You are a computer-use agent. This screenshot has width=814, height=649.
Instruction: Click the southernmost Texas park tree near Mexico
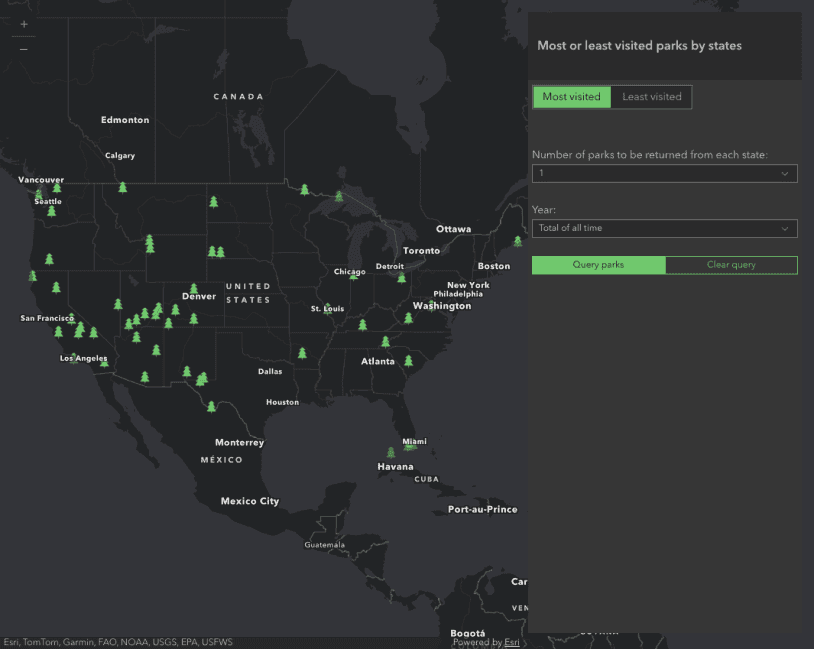(210, 405)
